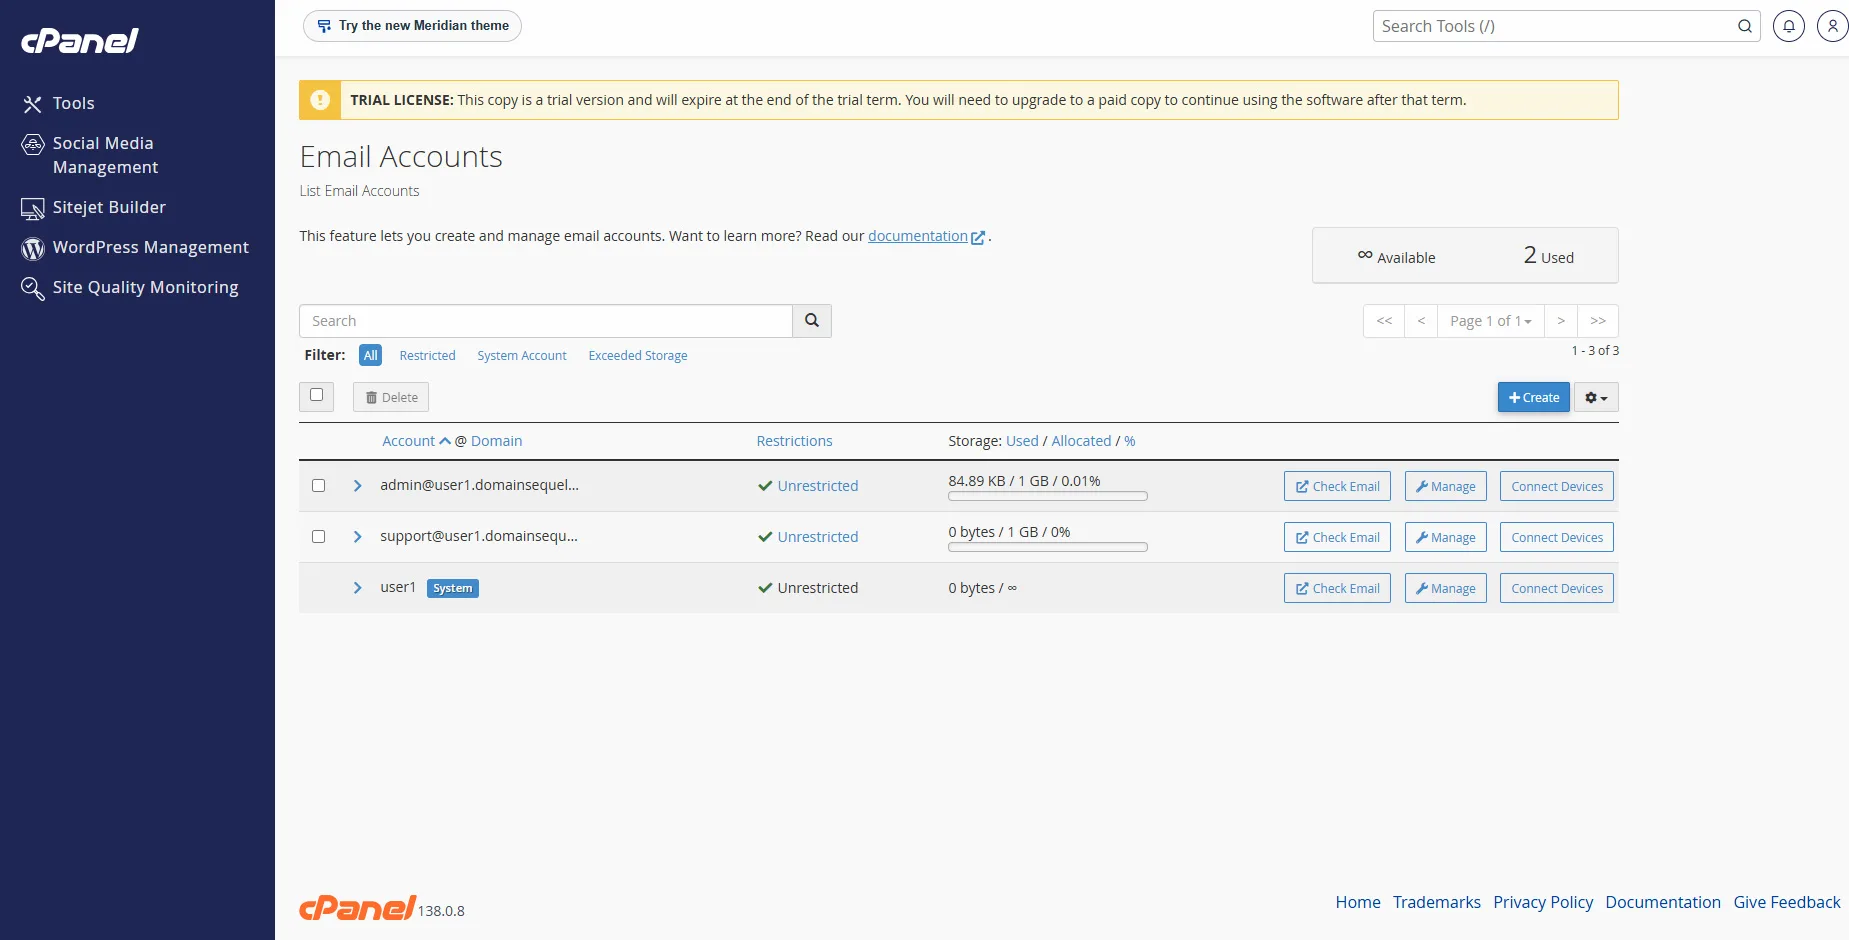Go to the first page button
The width and height of the screenshot is (1849, 940).
click(x=1384, y=321)
